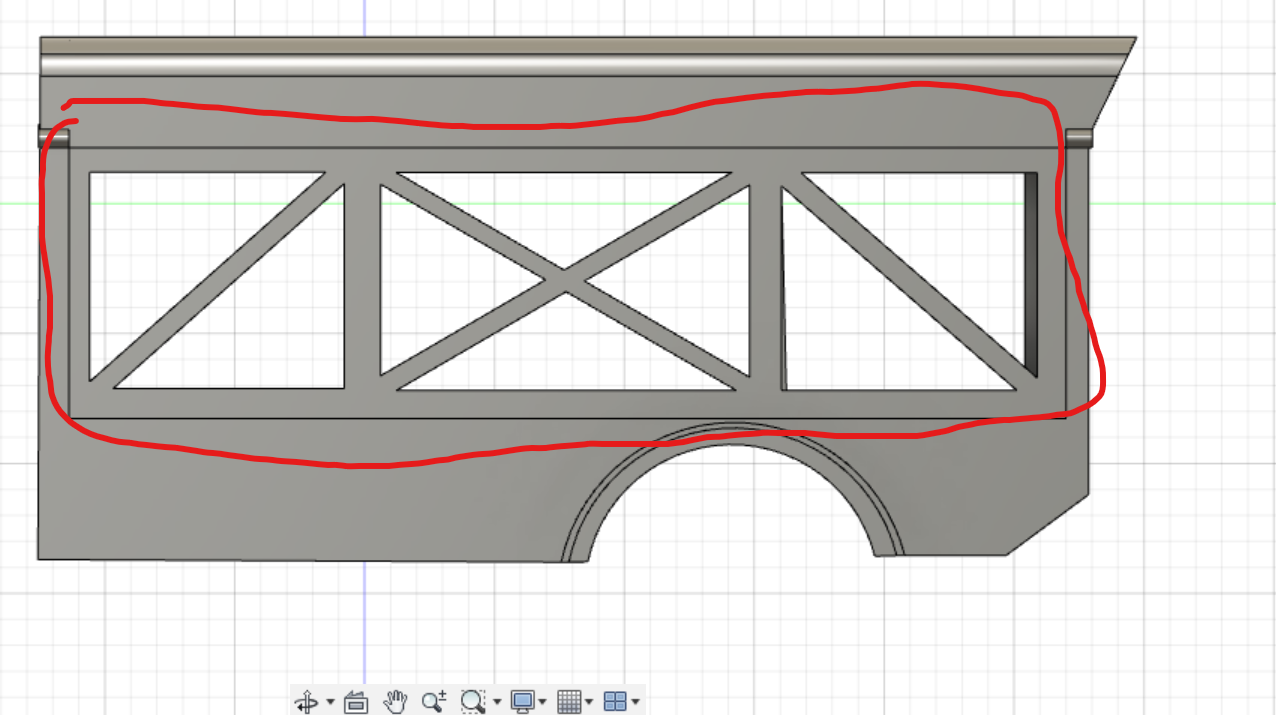Expand the Viewports dropdown arrow
This screenshot has width=1276, height=715.
coord(635,701)
